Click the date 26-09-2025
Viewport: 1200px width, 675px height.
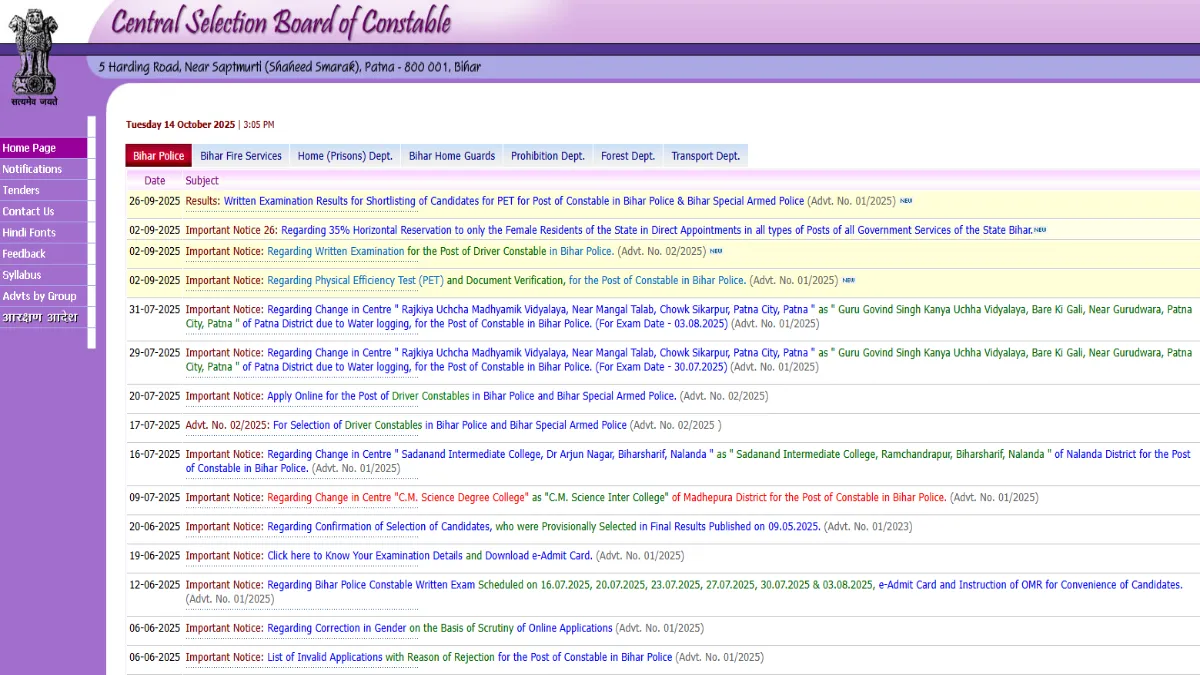coord(155,201)
